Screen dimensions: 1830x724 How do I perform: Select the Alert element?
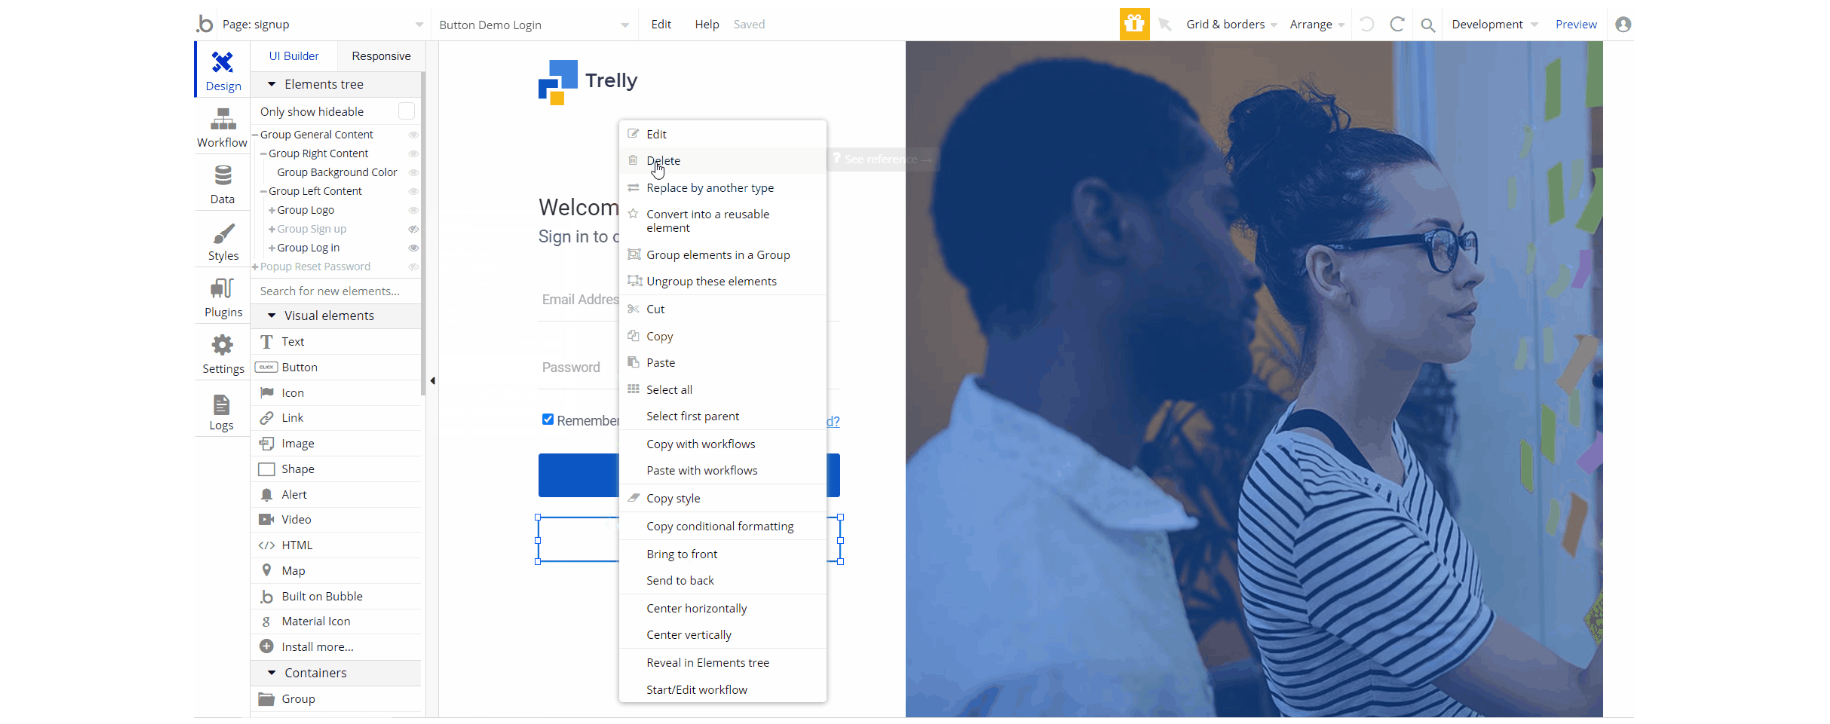click(337, 495)
